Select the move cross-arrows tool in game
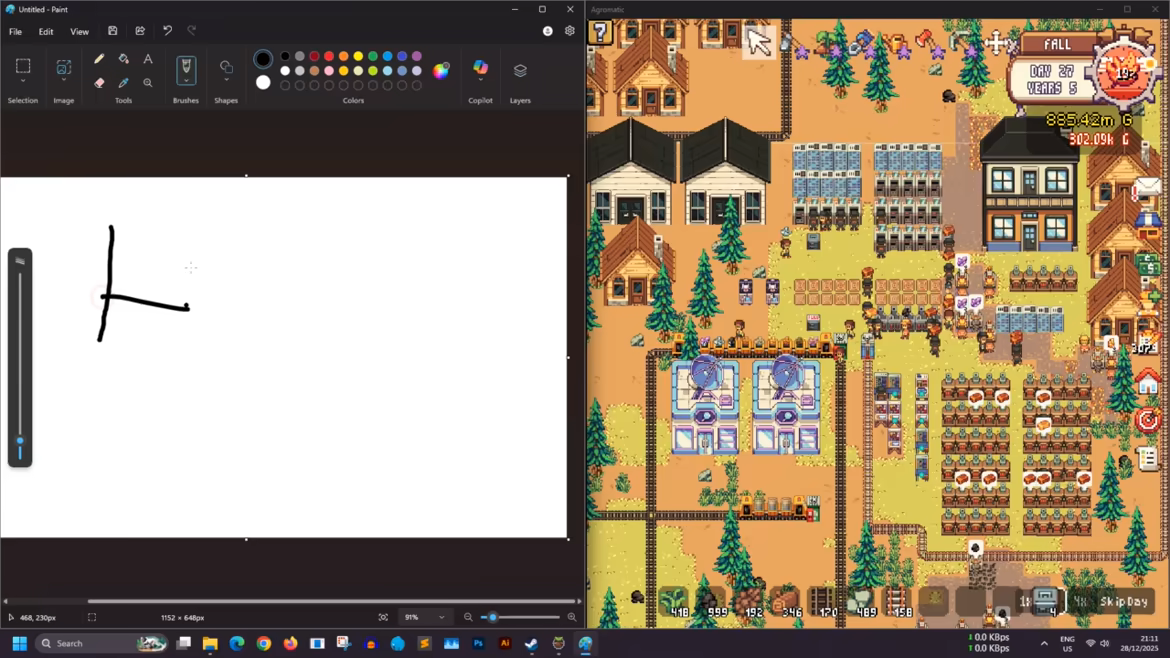The width and height of the screenshot is (1170, 658). point(996,43)
